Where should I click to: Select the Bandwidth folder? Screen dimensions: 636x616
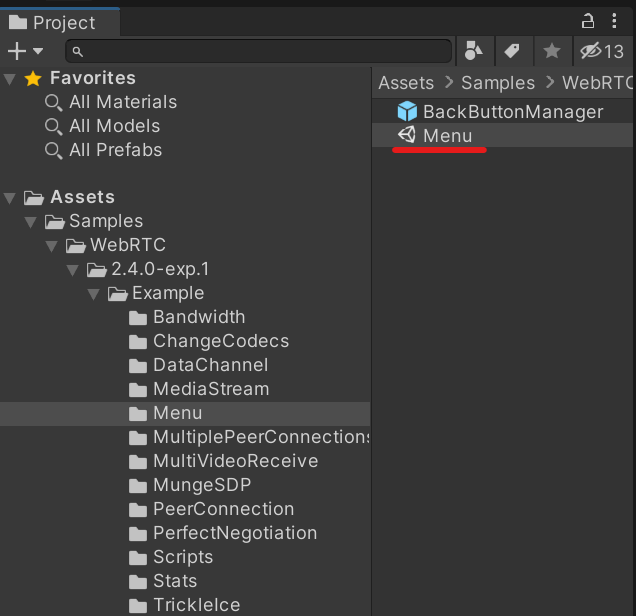(x=198, y=317)
